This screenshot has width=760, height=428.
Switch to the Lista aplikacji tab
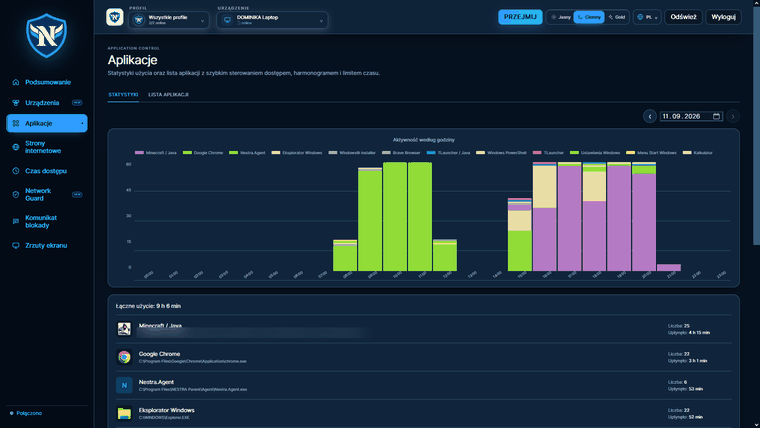tap(168, 95)
